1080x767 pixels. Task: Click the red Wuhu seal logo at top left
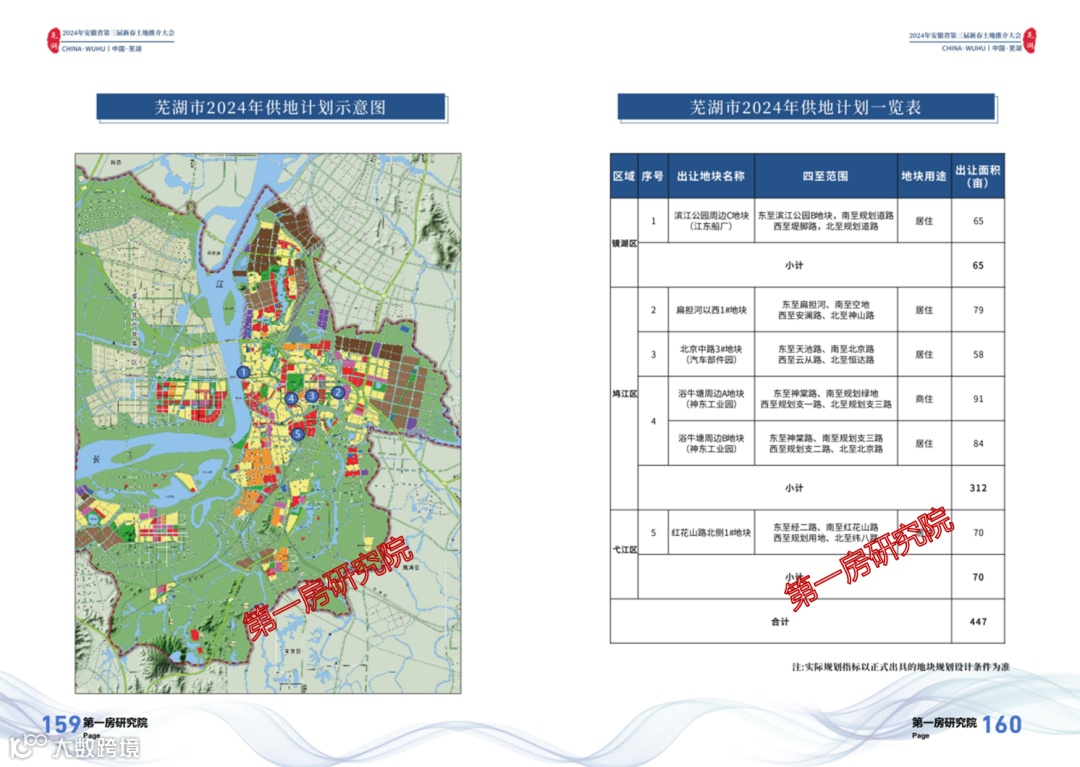tap(53, 41)
